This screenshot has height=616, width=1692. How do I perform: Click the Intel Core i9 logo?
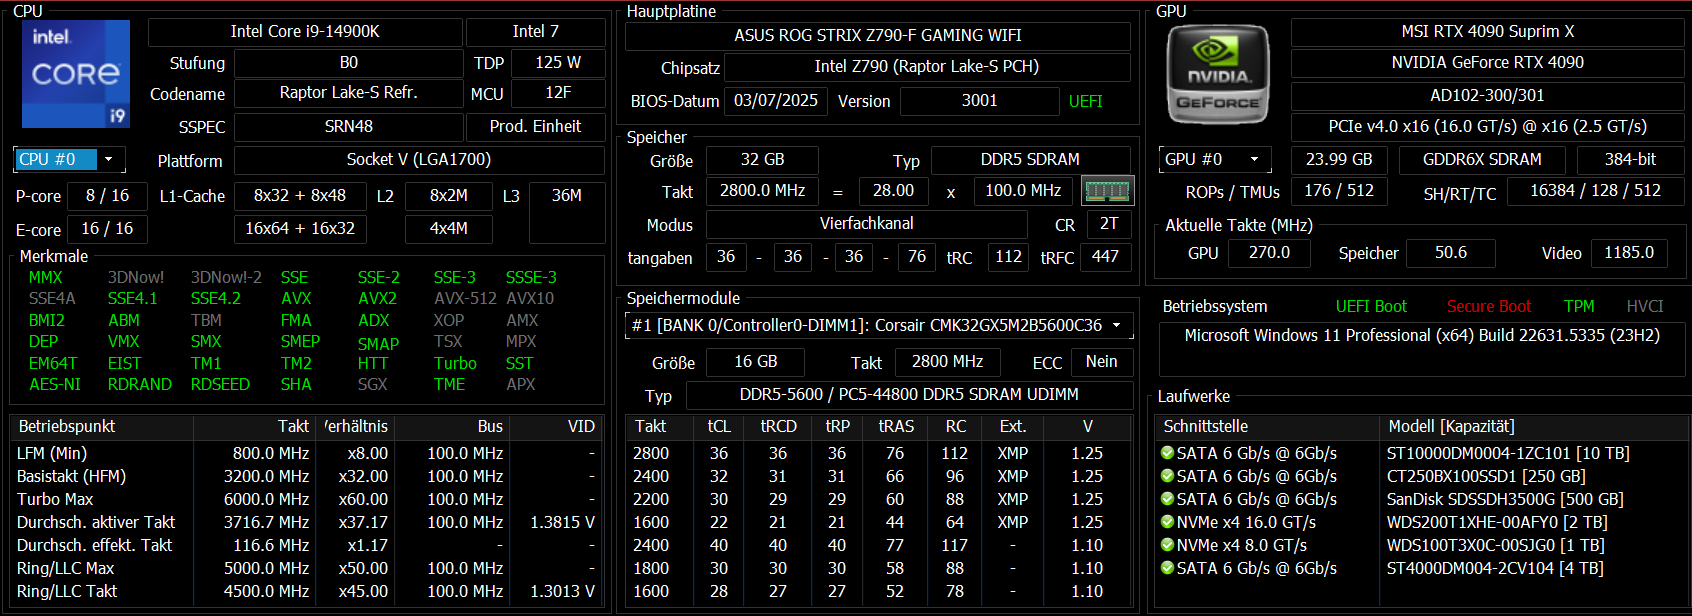[76, 74]
